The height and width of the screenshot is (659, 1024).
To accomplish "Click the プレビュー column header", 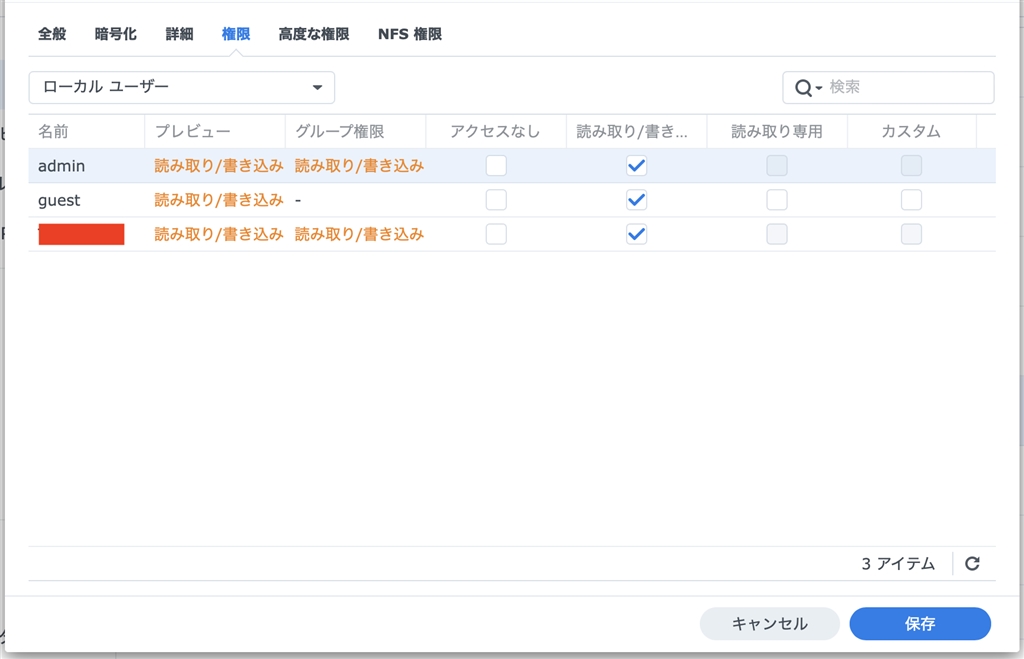I will (x=193, y=132).
